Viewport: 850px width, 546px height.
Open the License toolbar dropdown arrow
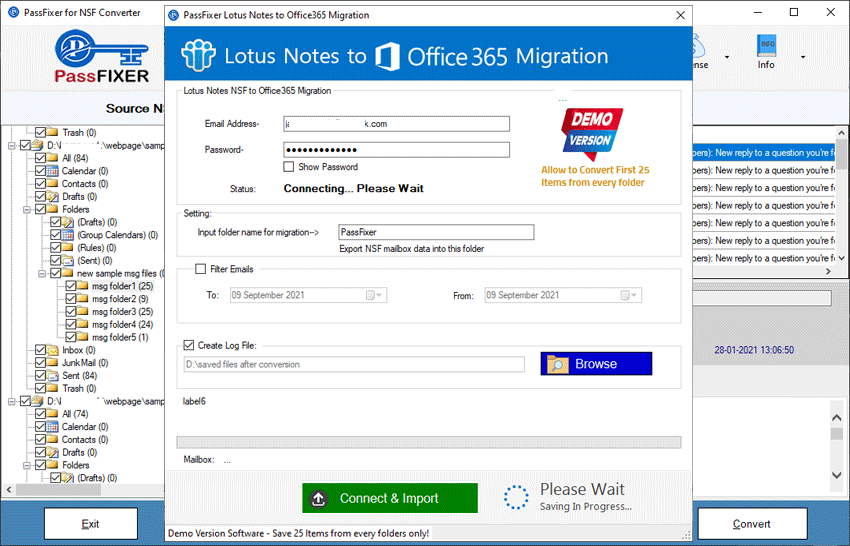pyautogui.click(x=727, y=56)
